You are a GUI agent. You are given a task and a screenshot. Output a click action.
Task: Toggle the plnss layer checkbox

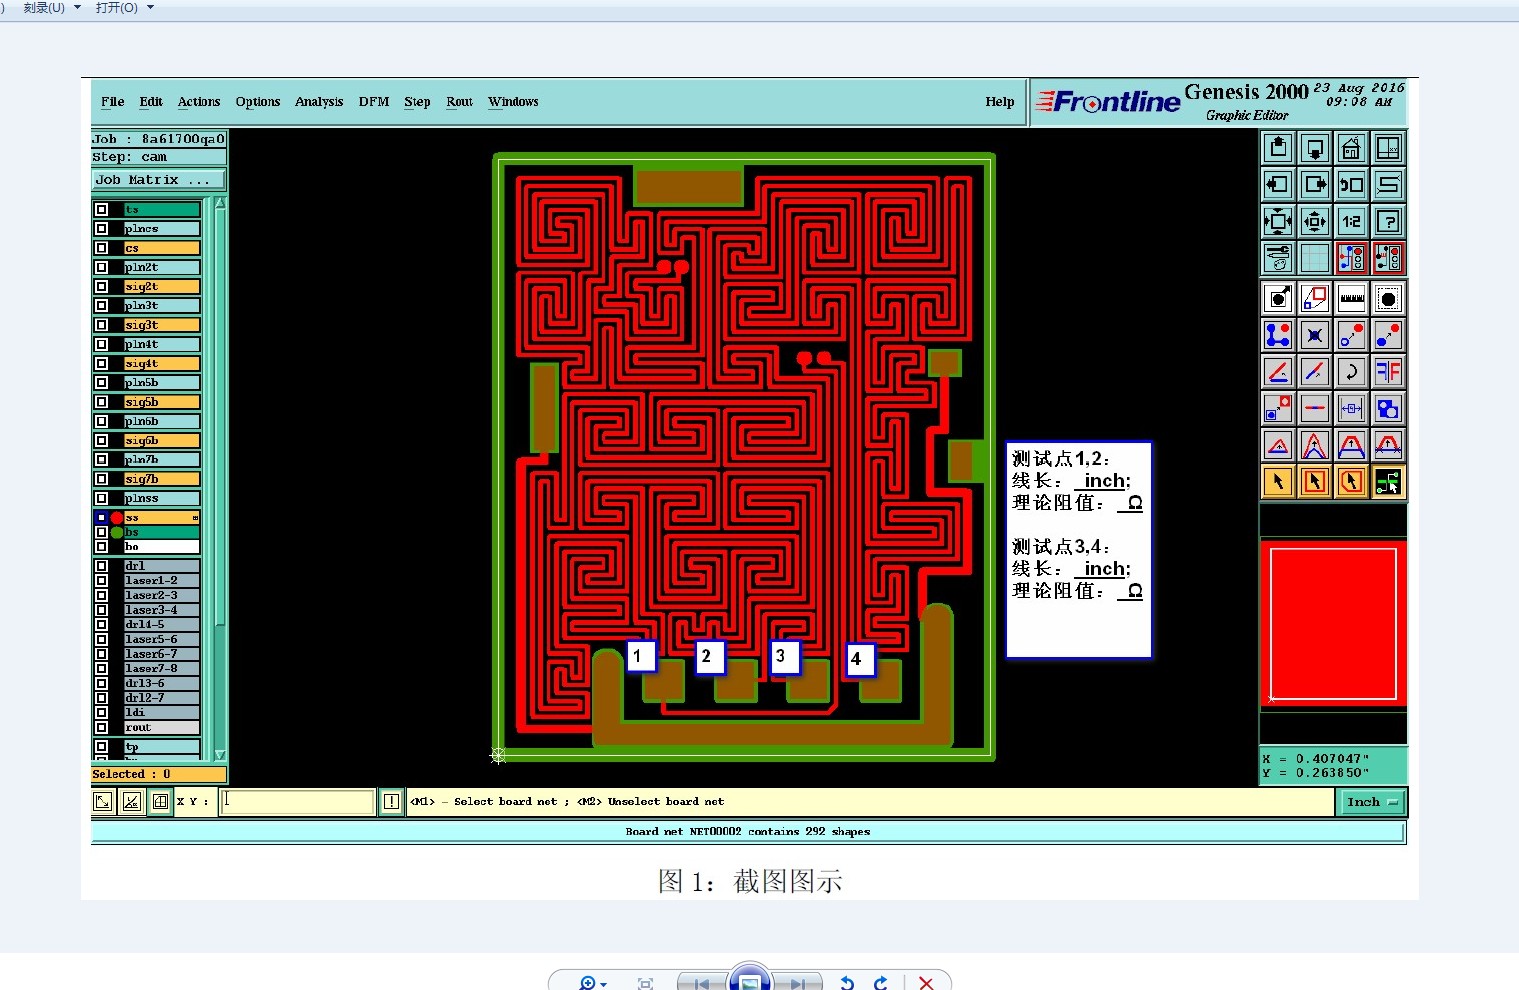101,498
